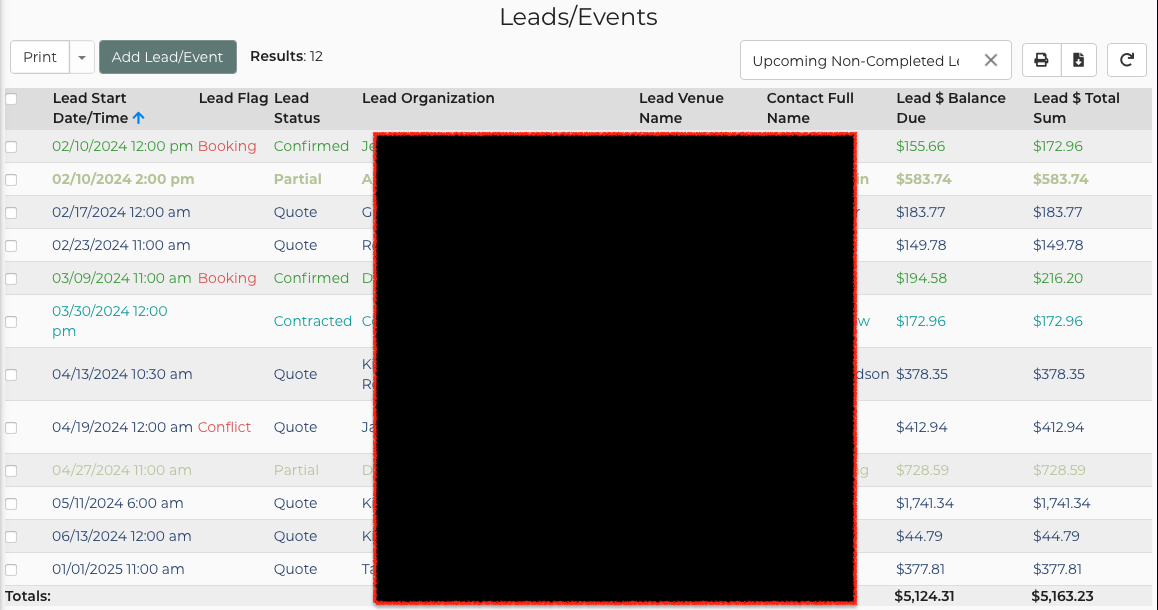Click the download file export icon
1158x610 pixels.
(x=1078, y=60)
